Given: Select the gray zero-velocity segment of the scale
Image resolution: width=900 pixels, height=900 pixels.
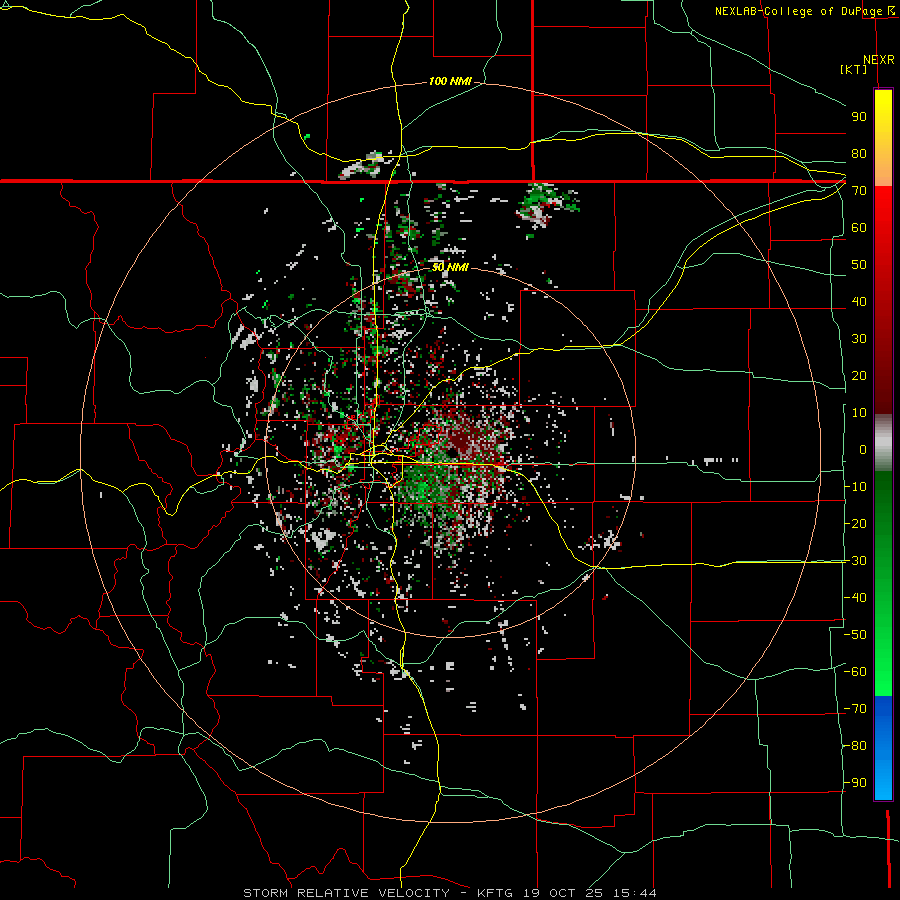Looking at the screenshot, I should click(883, 443).
